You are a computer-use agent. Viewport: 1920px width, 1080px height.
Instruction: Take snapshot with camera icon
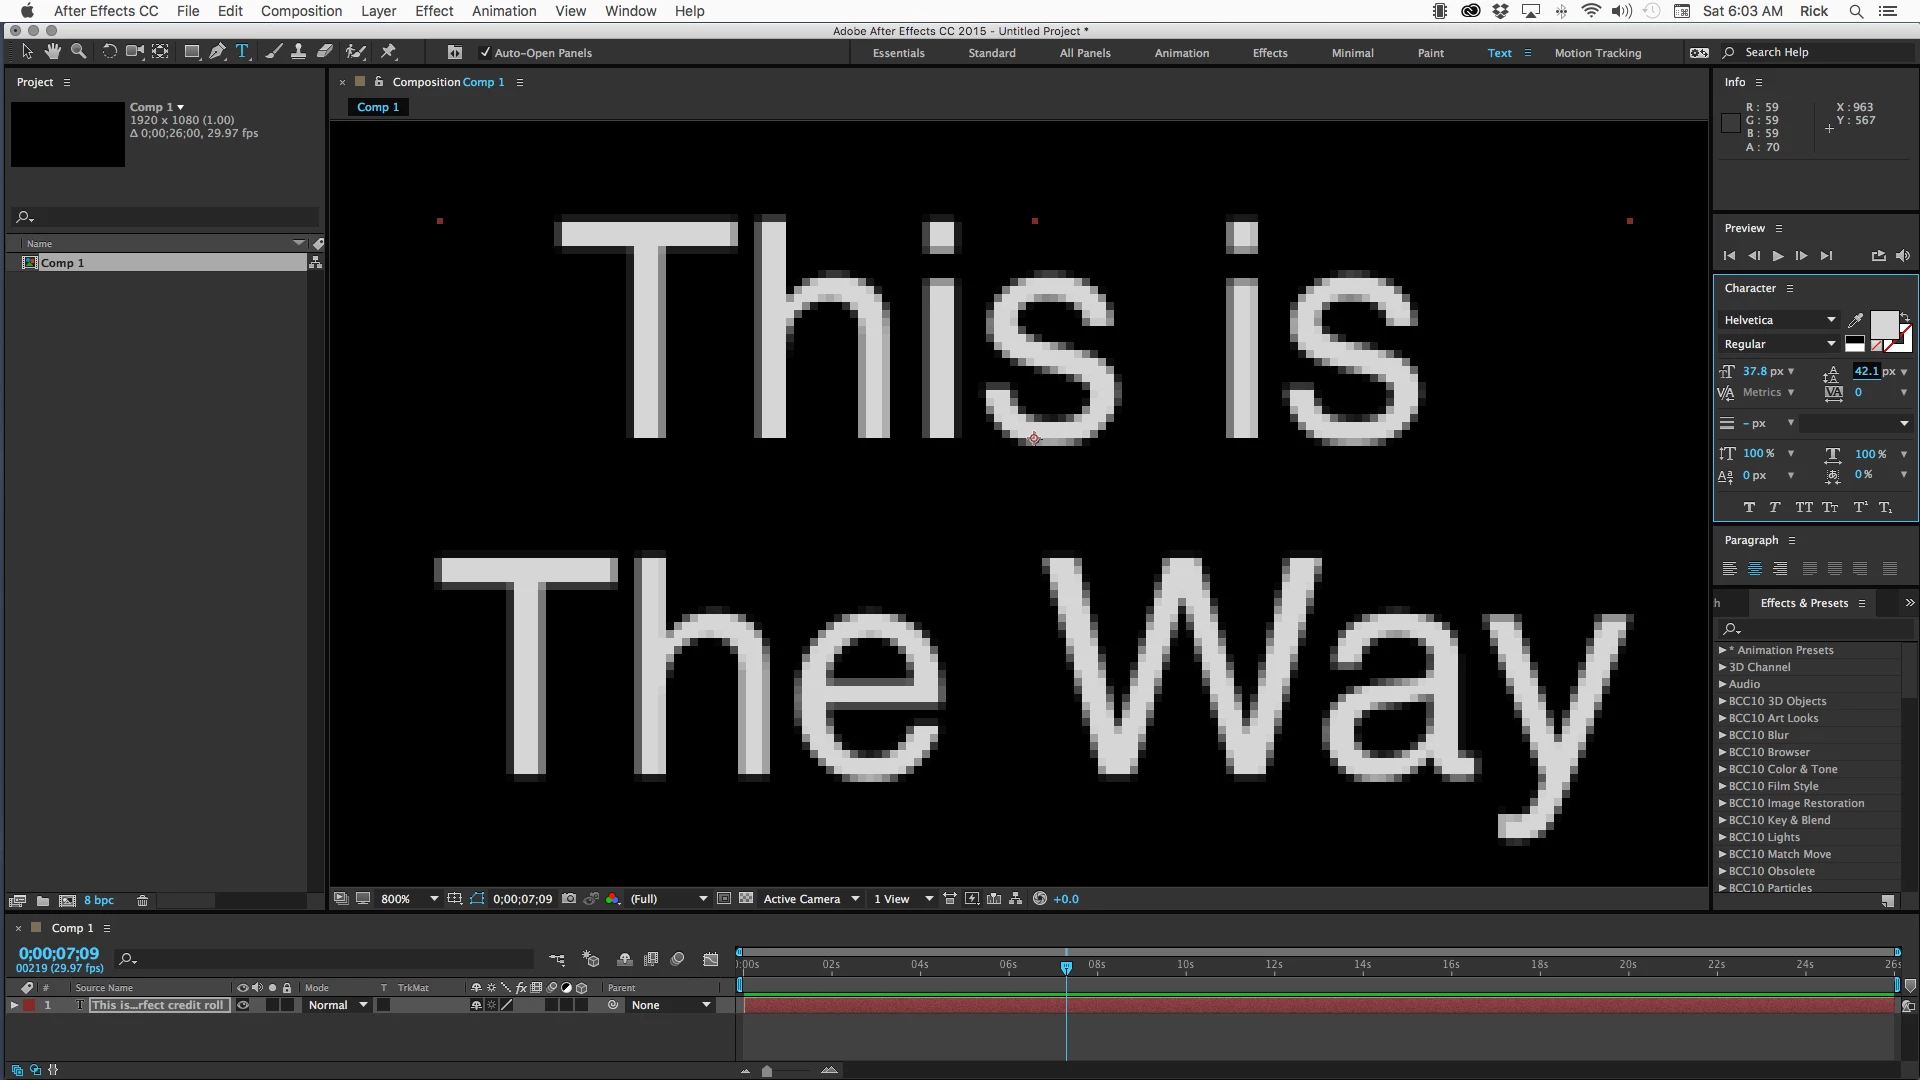tap(569, 899)
